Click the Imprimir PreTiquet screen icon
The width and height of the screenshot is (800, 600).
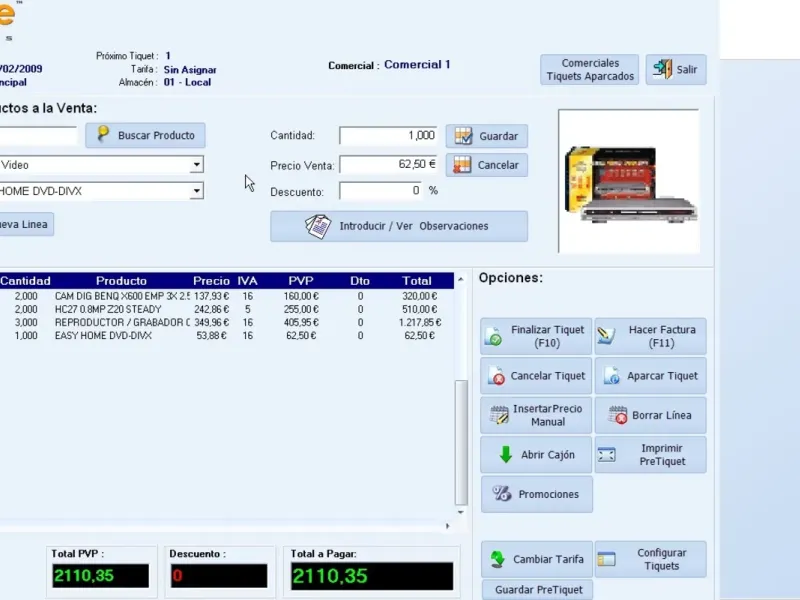[x=607, y=454]
